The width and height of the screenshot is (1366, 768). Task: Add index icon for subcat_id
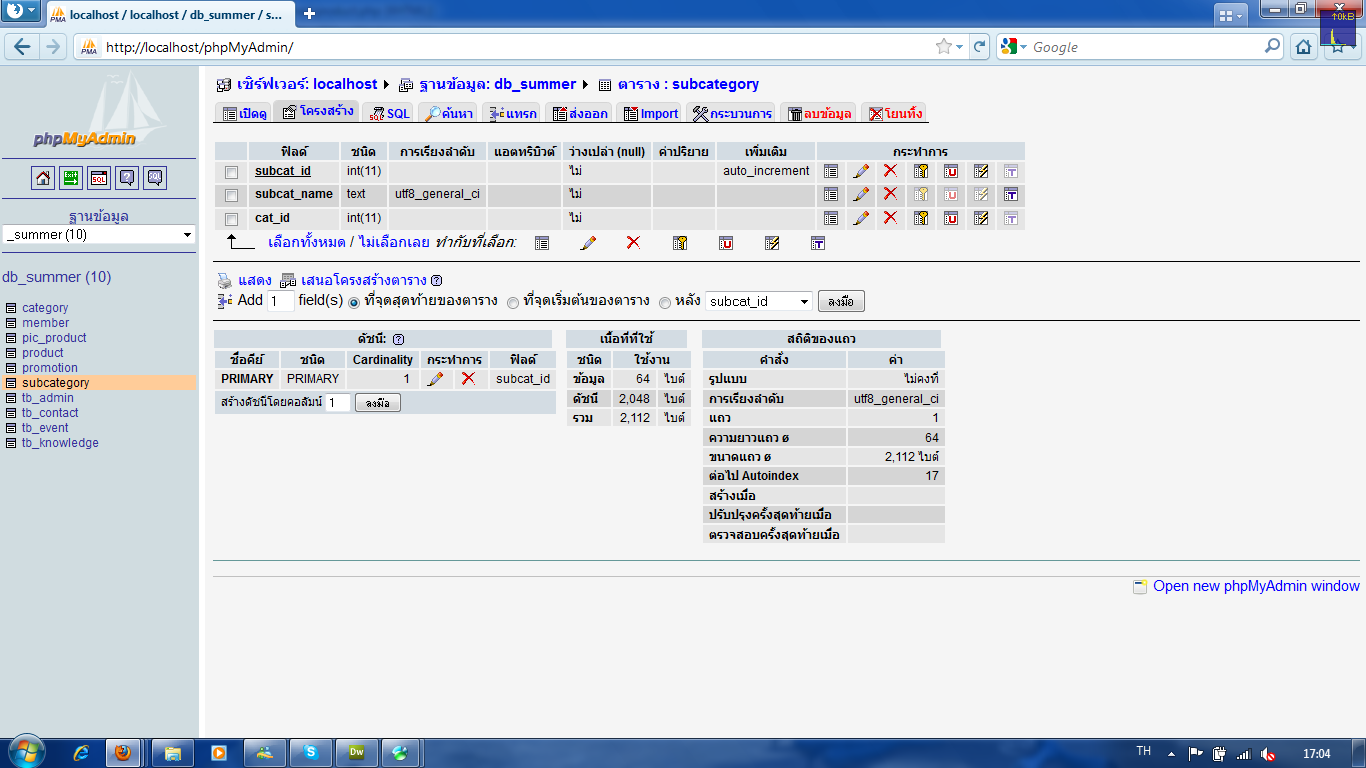point(981,171)
